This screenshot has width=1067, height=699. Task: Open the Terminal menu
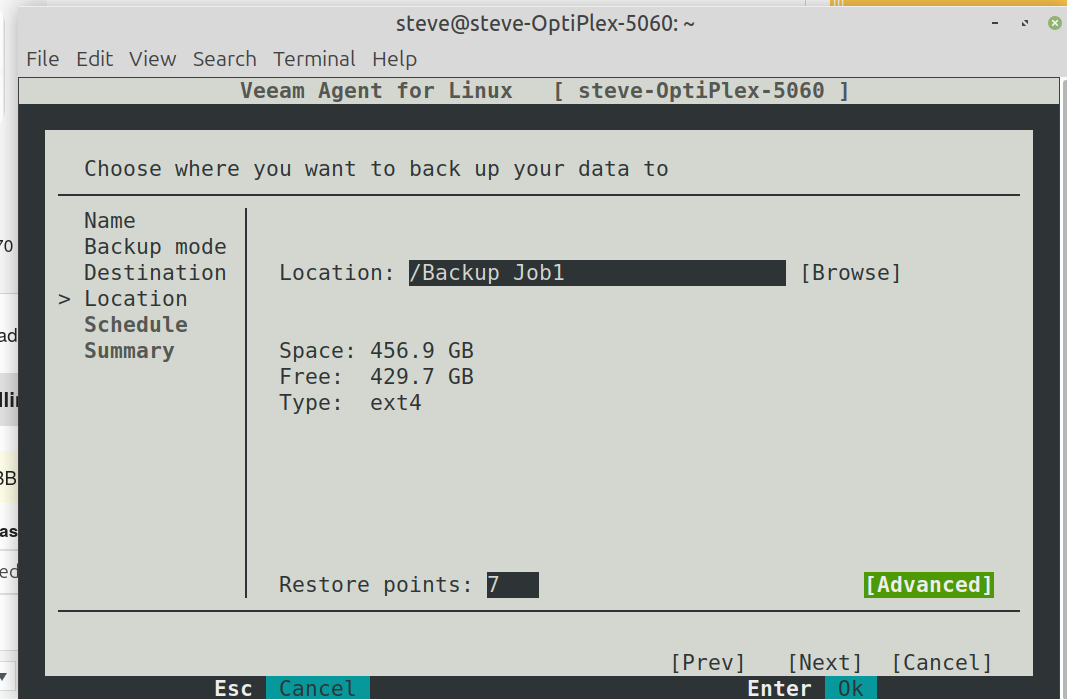(314, 59)
